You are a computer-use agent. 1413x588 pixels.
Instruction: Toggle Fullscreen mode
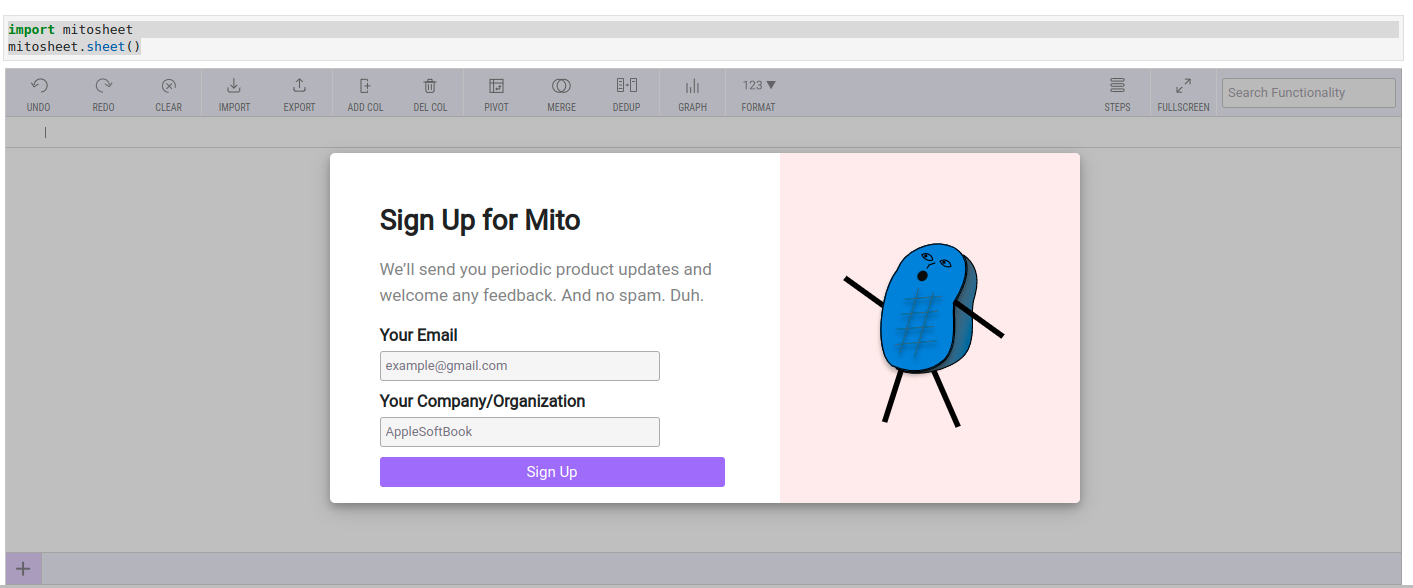1183,86
